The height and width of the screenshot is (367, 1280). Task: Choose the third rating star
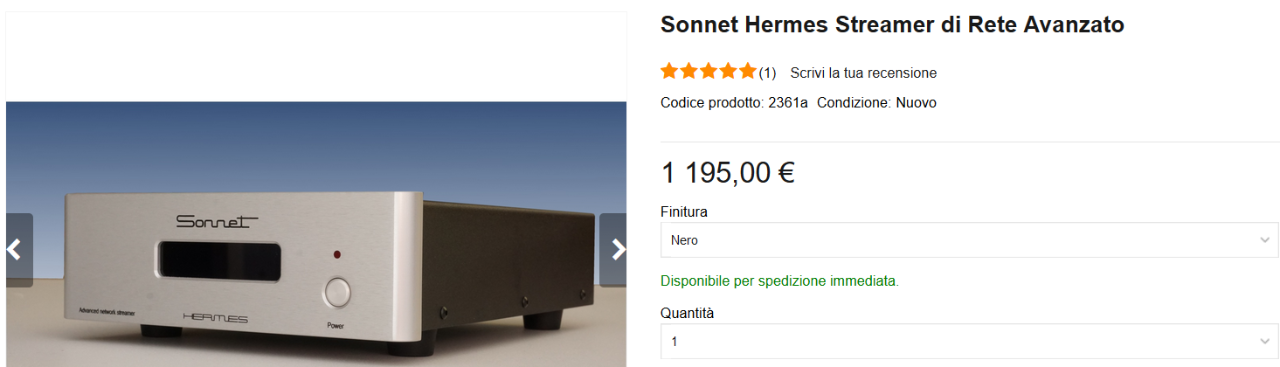point(709,71)
